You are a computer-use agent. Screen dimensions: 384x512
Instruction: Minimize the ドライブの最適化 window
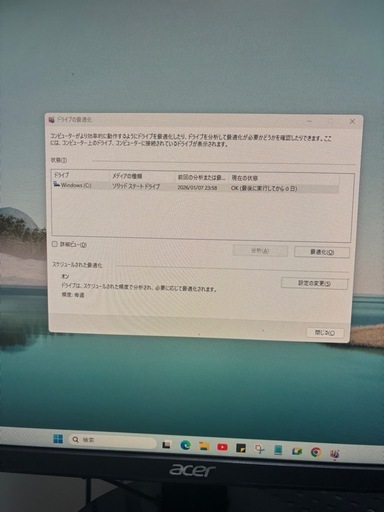click(x=310, y=121)
